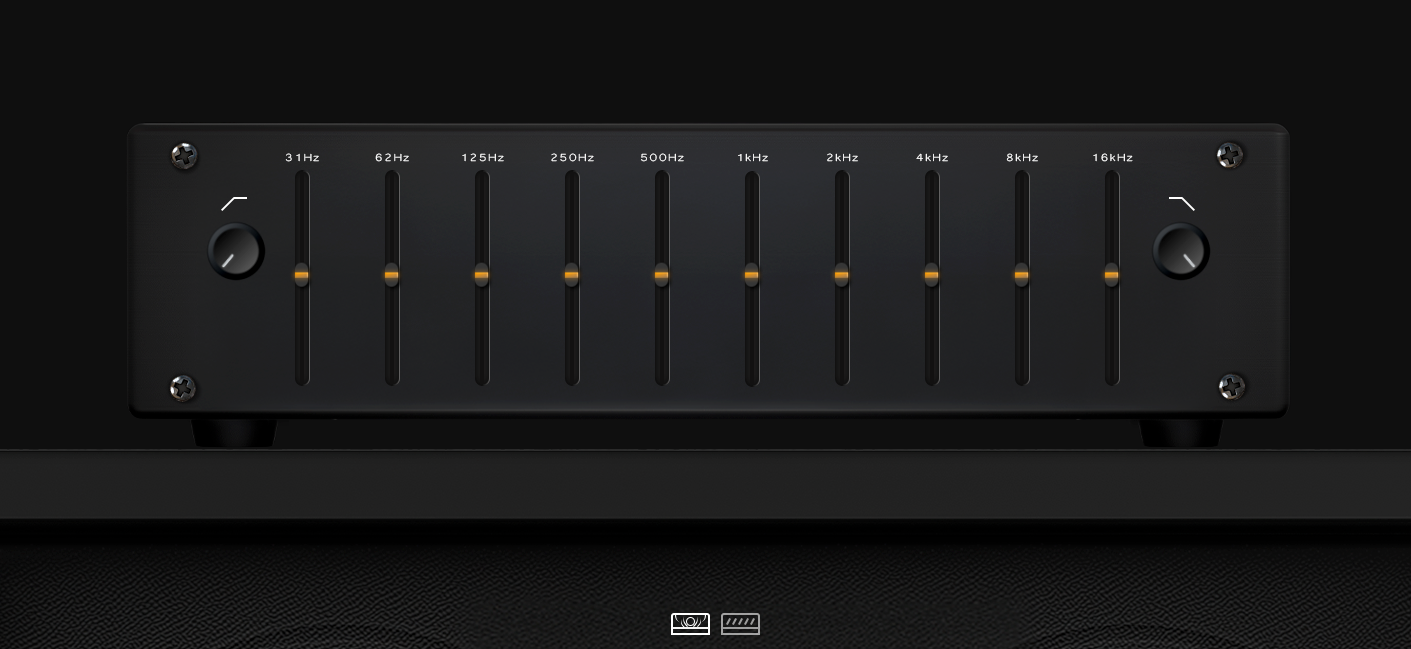Click the high-pass filter knob
Viewport: 1411px width, 649px height.
coord(236,251)
